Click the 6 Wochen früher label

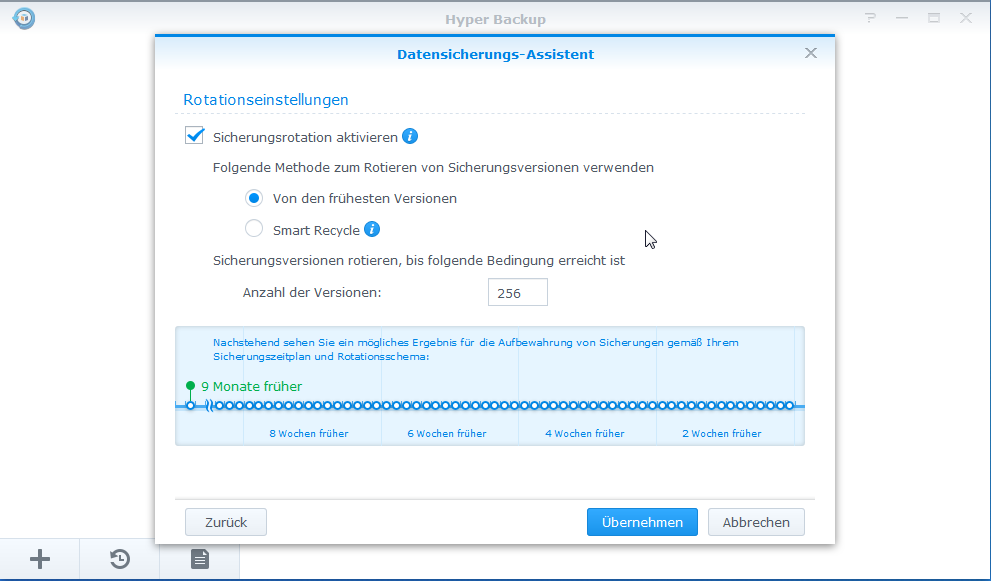click(x=447, y=434)
